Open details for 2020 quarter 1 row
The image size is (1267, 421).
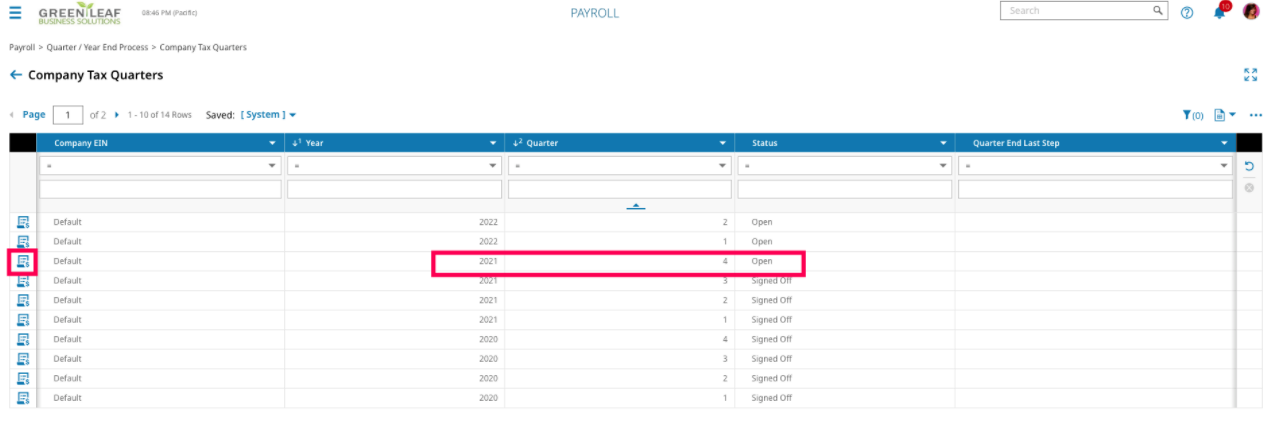coord(23,397)
